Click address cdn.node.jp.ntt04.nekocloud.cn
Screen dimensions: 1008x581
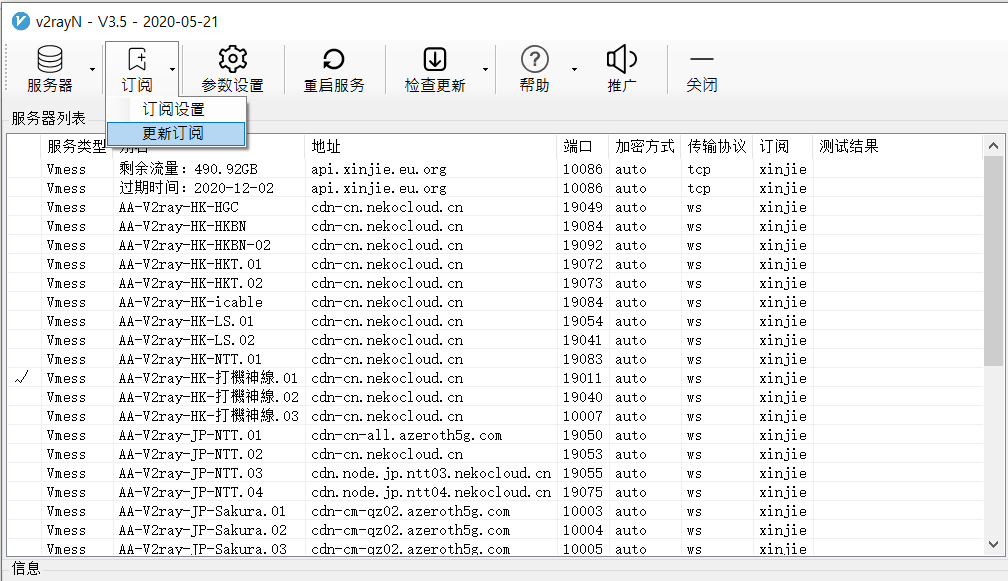point(431,492)
